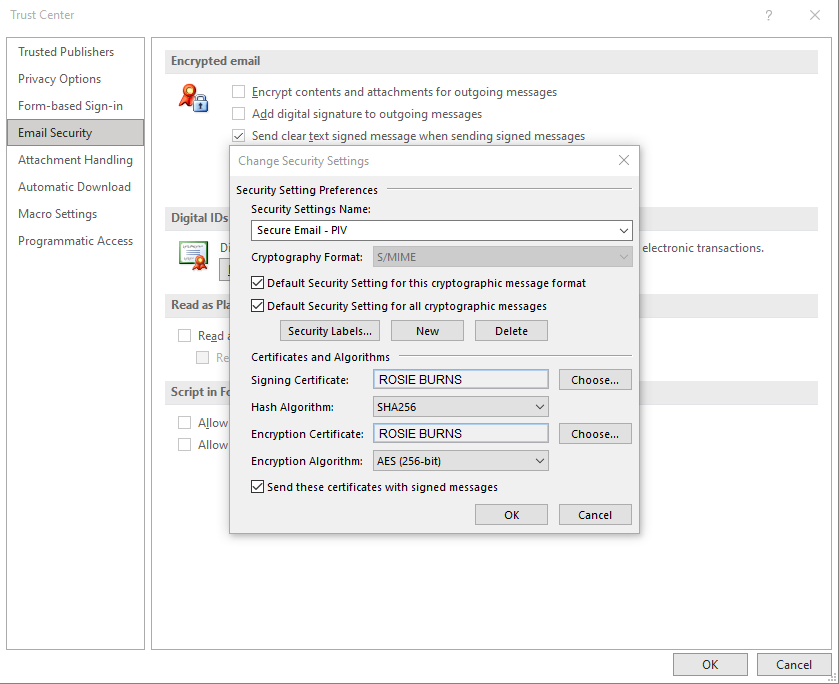Open Trust Center help via question mark
The height and width of the screenshot is (684, 839).
[x=768, y=15]
